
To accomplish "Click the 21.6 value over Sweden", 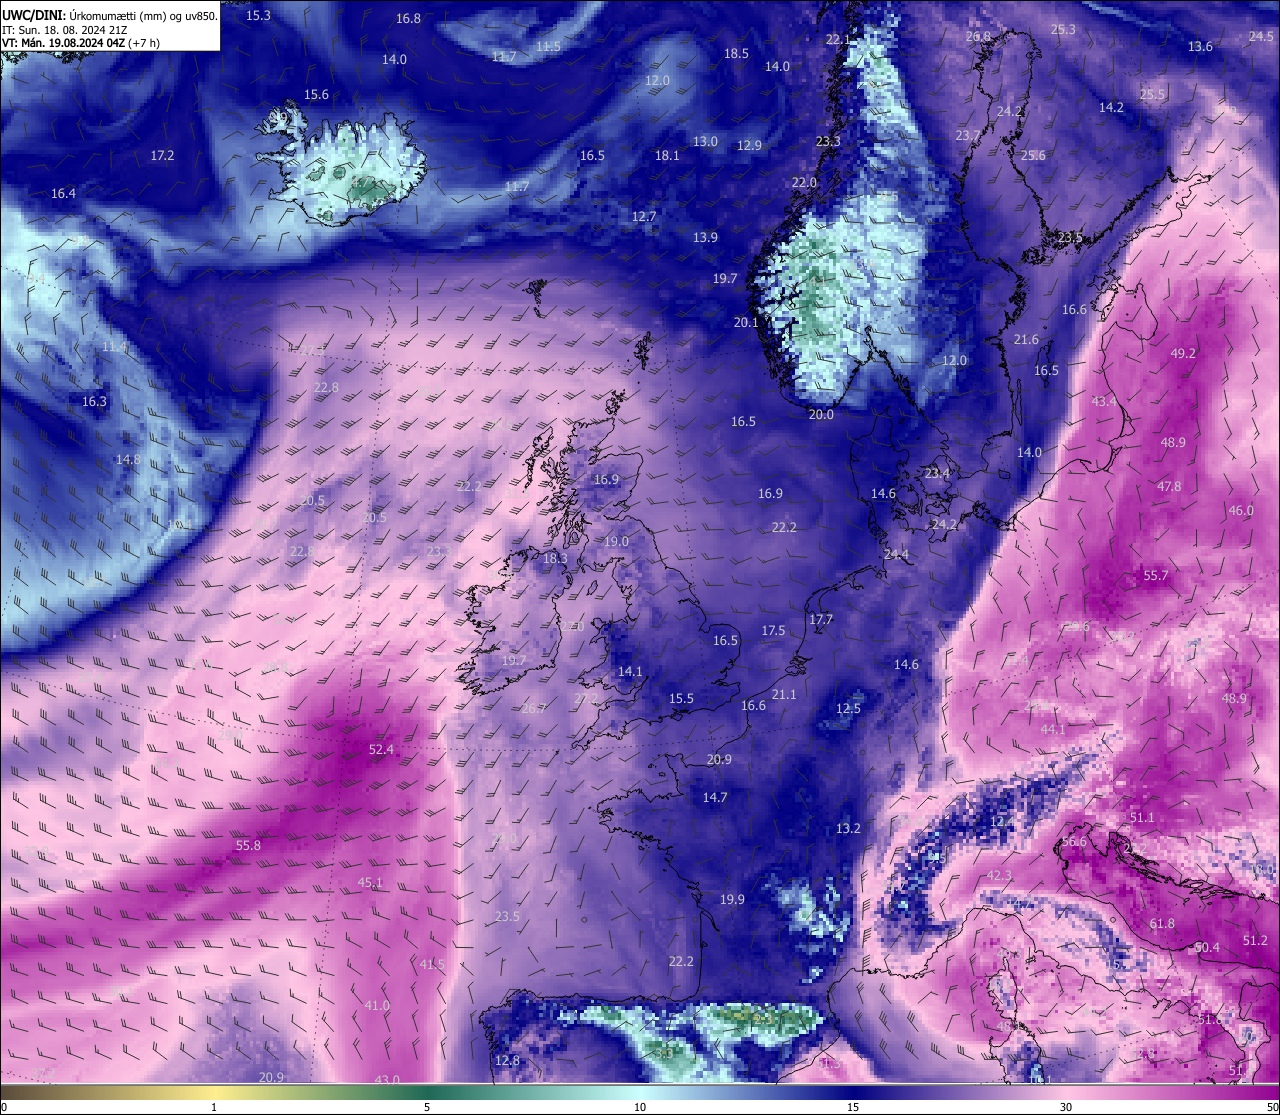I will [x=1026, y=339].
